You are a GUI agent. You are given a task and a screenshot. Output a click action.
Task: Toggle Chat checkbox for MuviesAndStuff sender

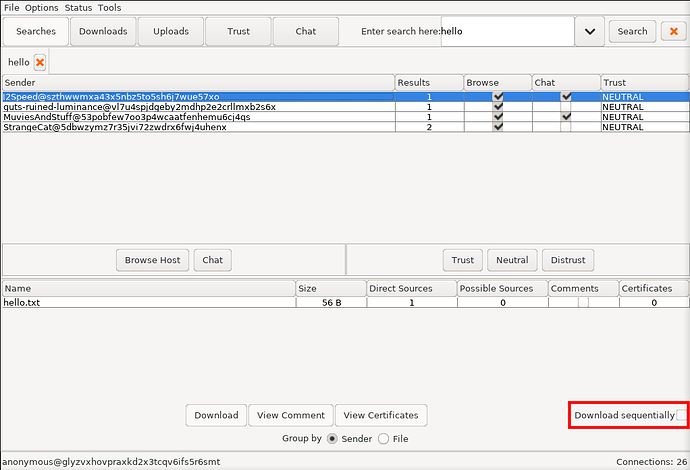[566, 117]
